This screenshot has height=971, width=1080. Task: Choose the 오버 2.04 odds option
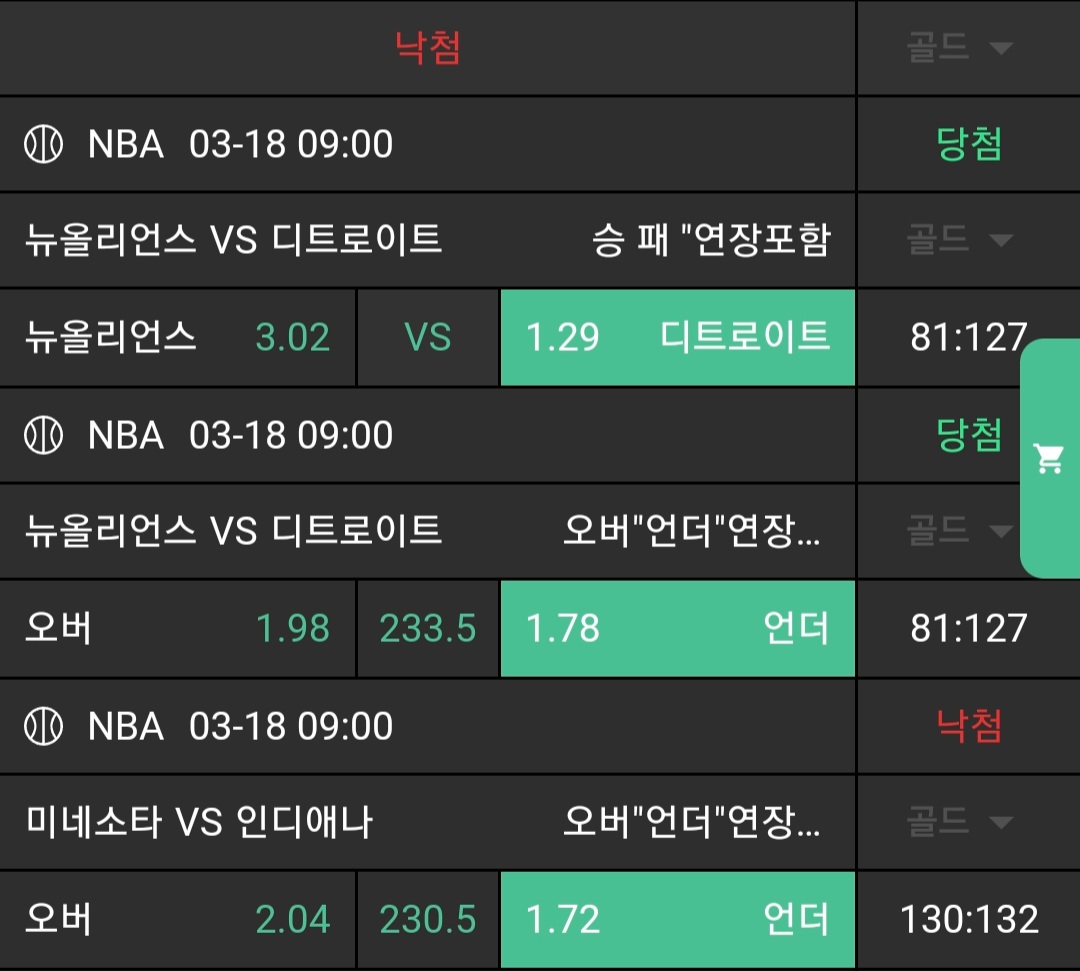178,920
